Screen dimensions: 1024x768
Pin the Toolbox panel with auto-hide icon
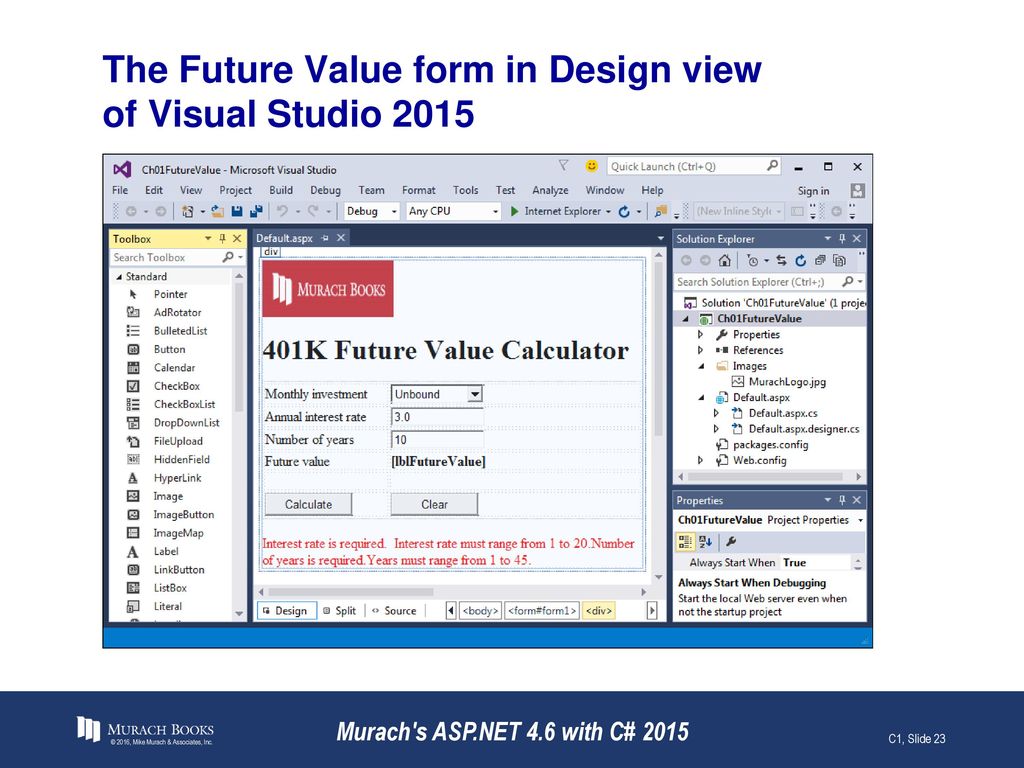(x=222, y=238)
